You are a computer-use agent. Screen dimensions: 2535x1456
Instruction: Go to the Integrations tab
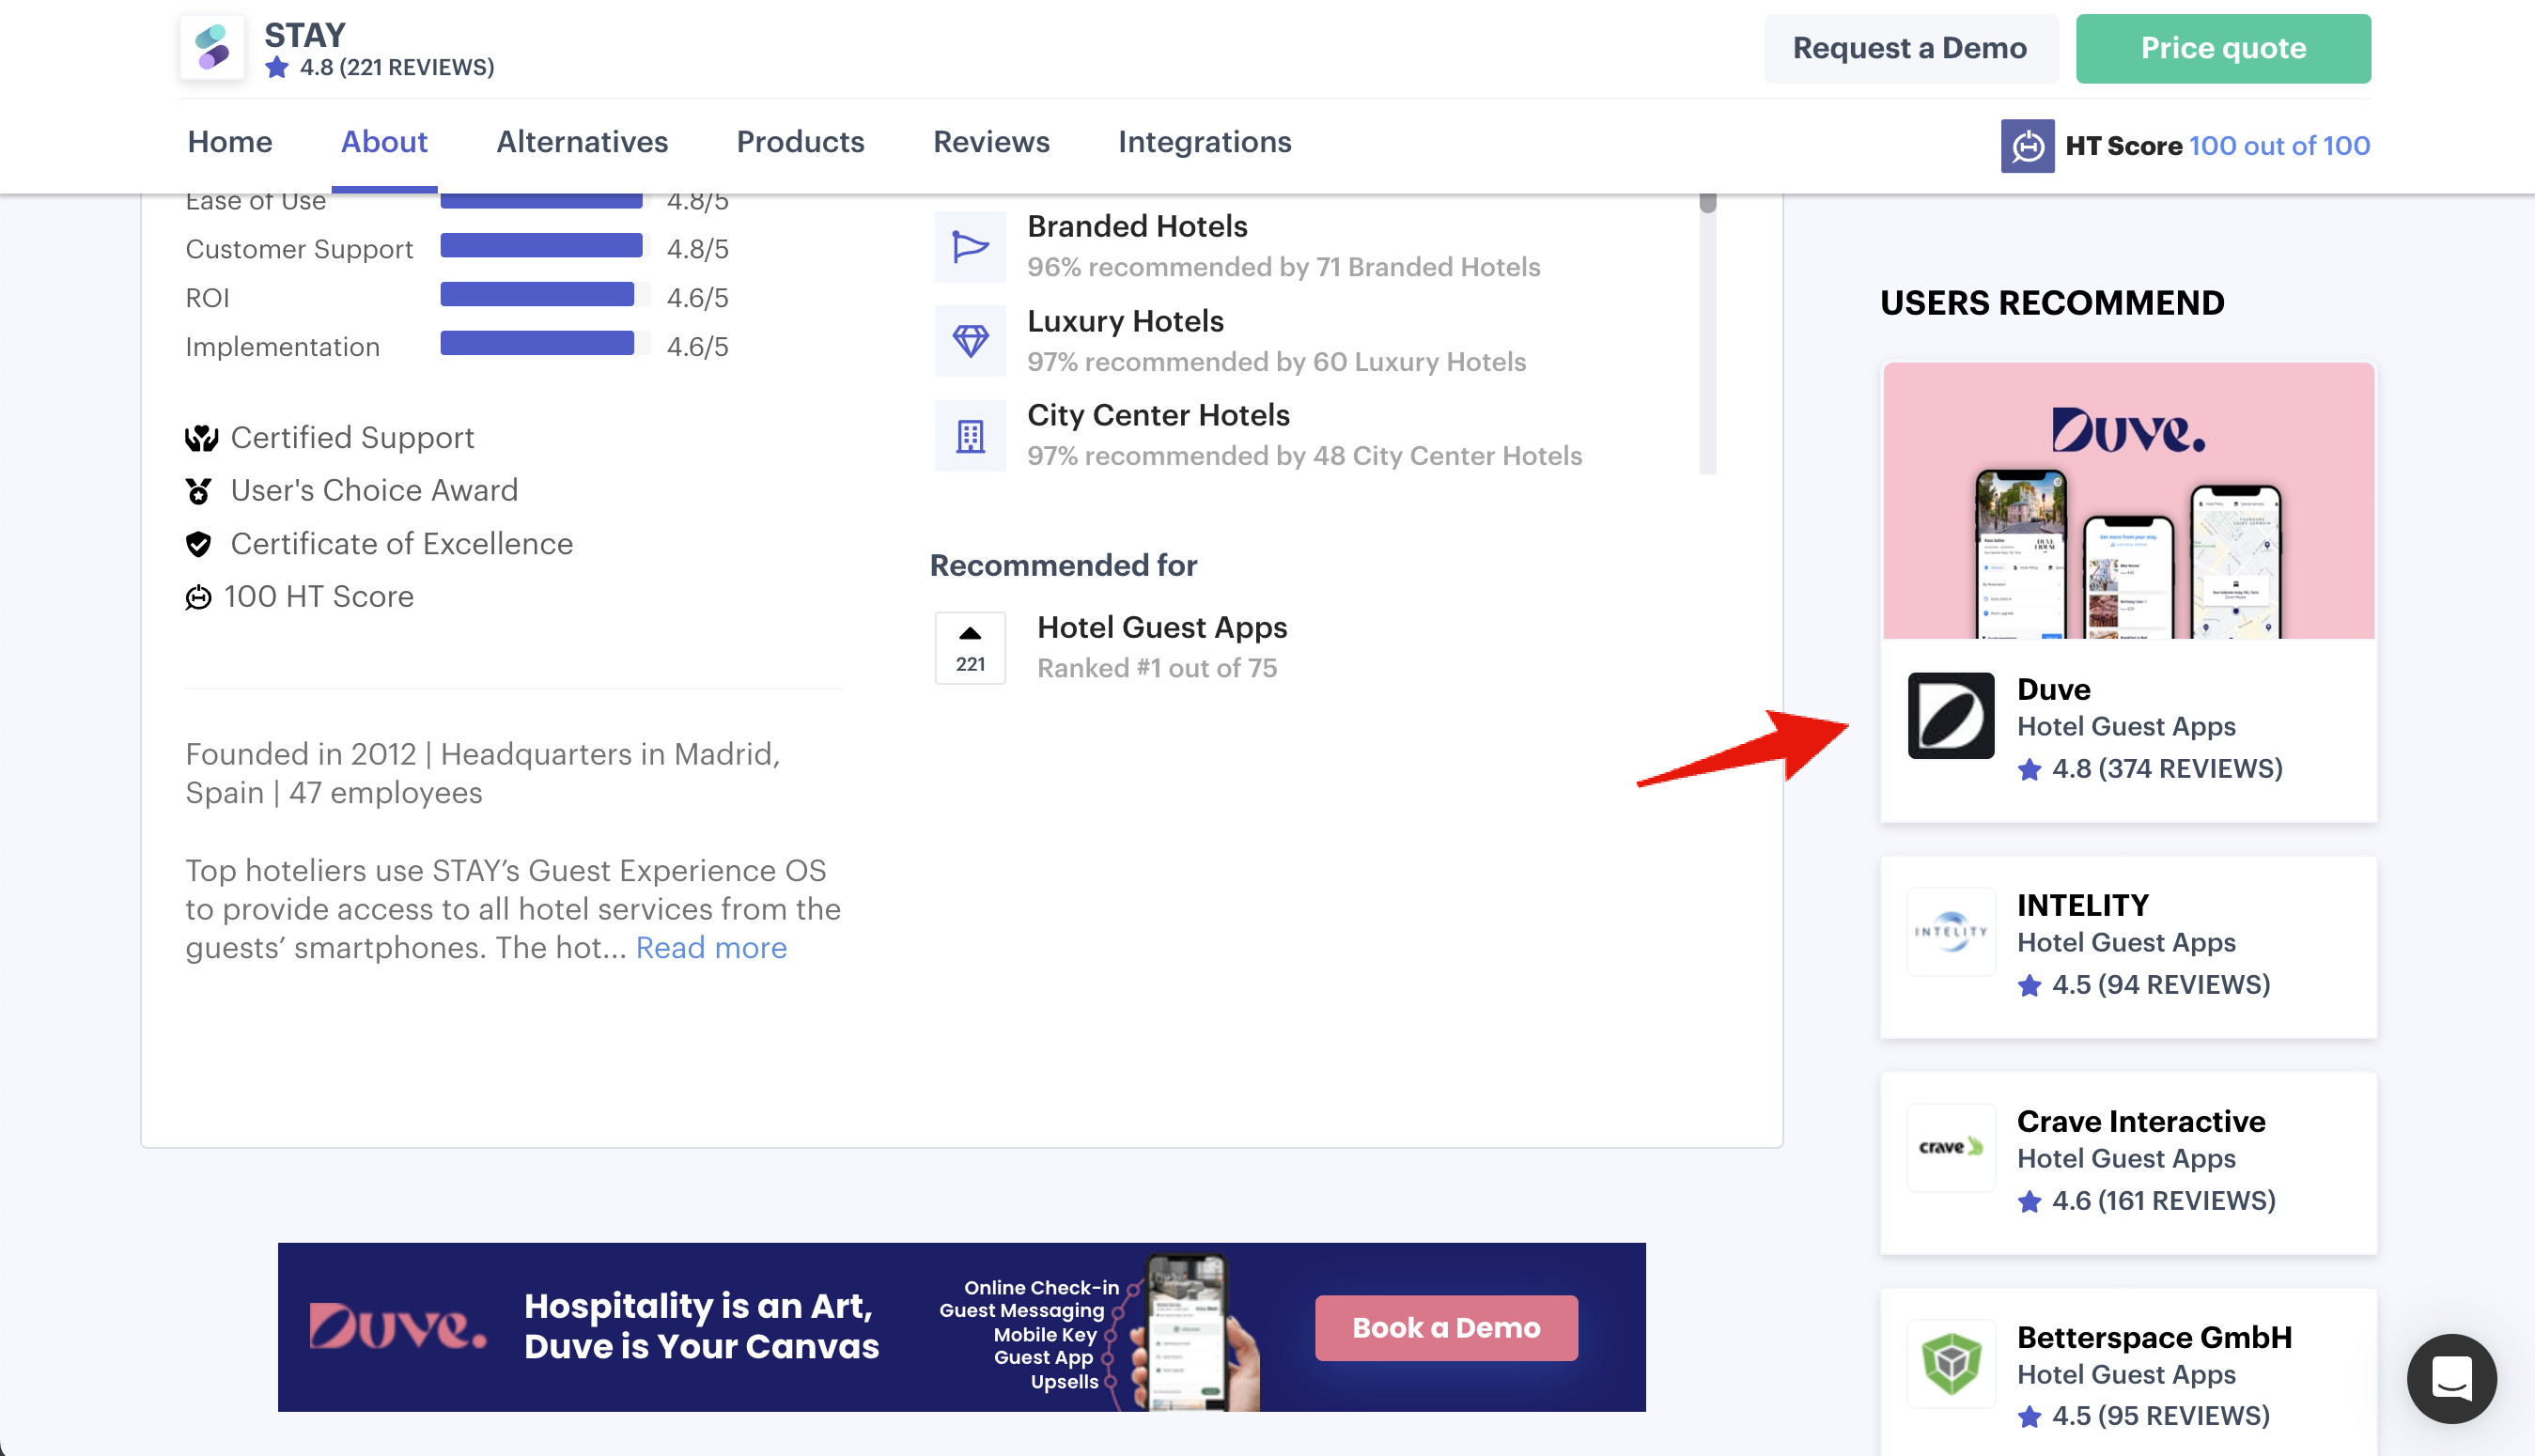click(1204, 142)
